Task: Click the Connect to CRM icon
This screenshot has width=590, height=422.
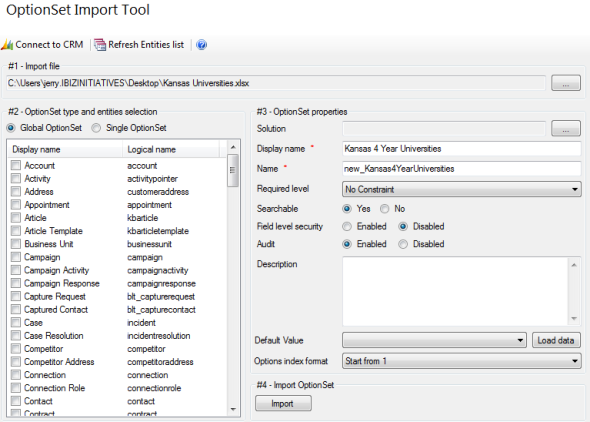Action: point(7,45)
